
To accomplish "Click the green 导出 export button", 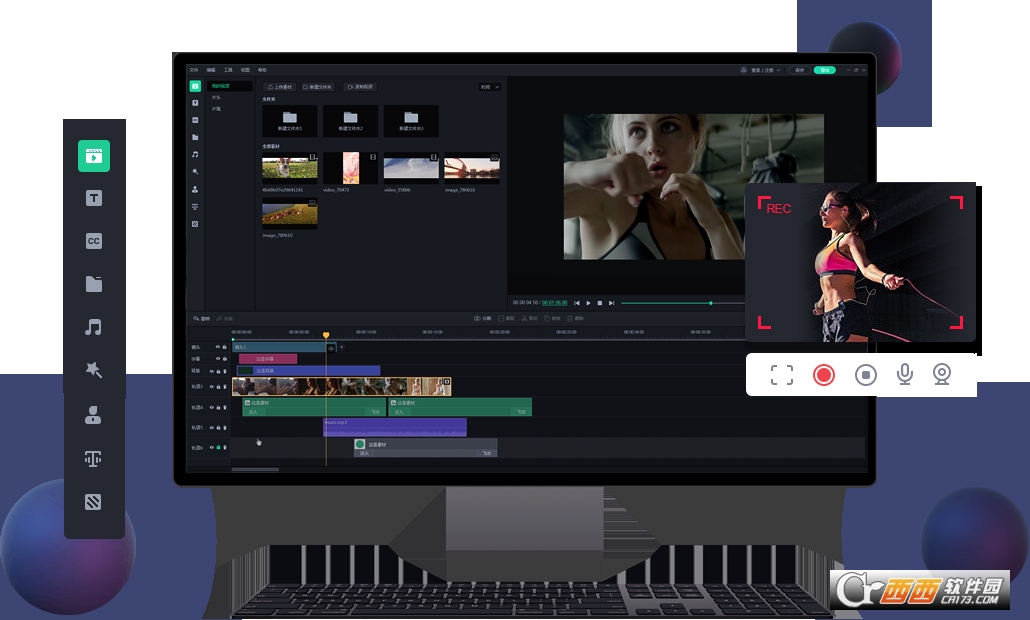I will click(x=824, y=70).
